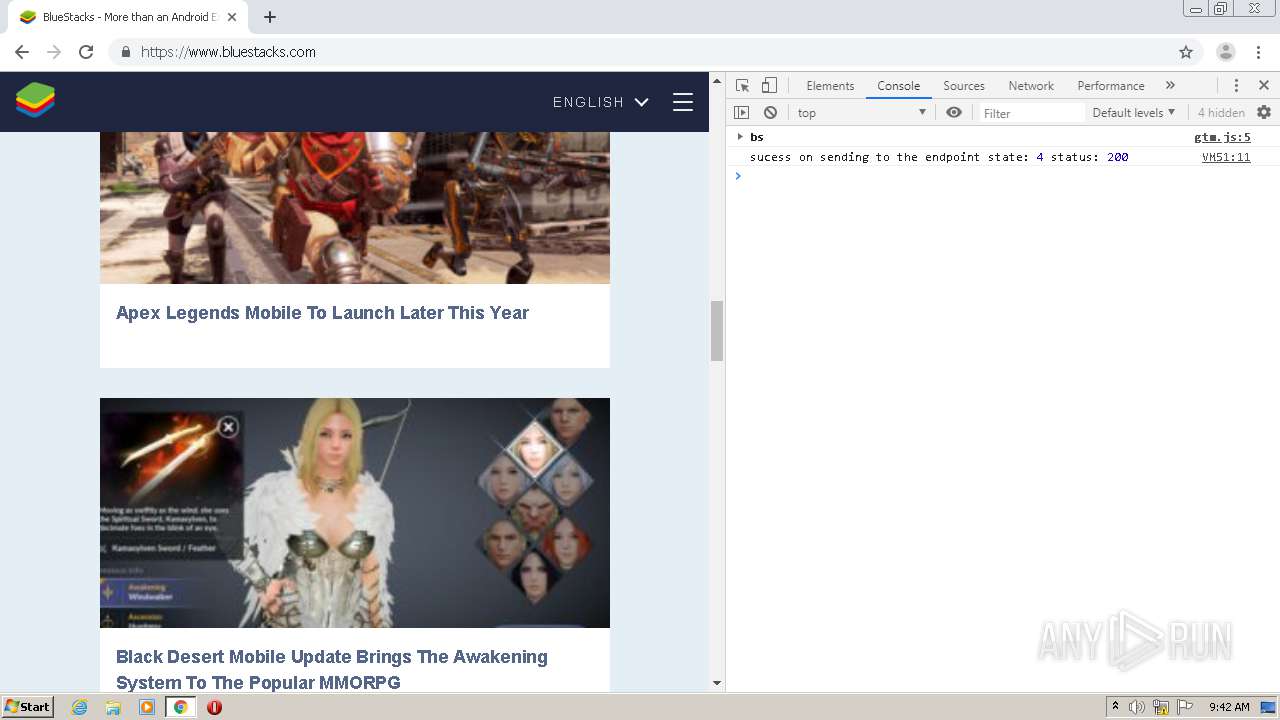
Task: Open DevTools customize three-dot menu
Action: tap(1236, 86)
